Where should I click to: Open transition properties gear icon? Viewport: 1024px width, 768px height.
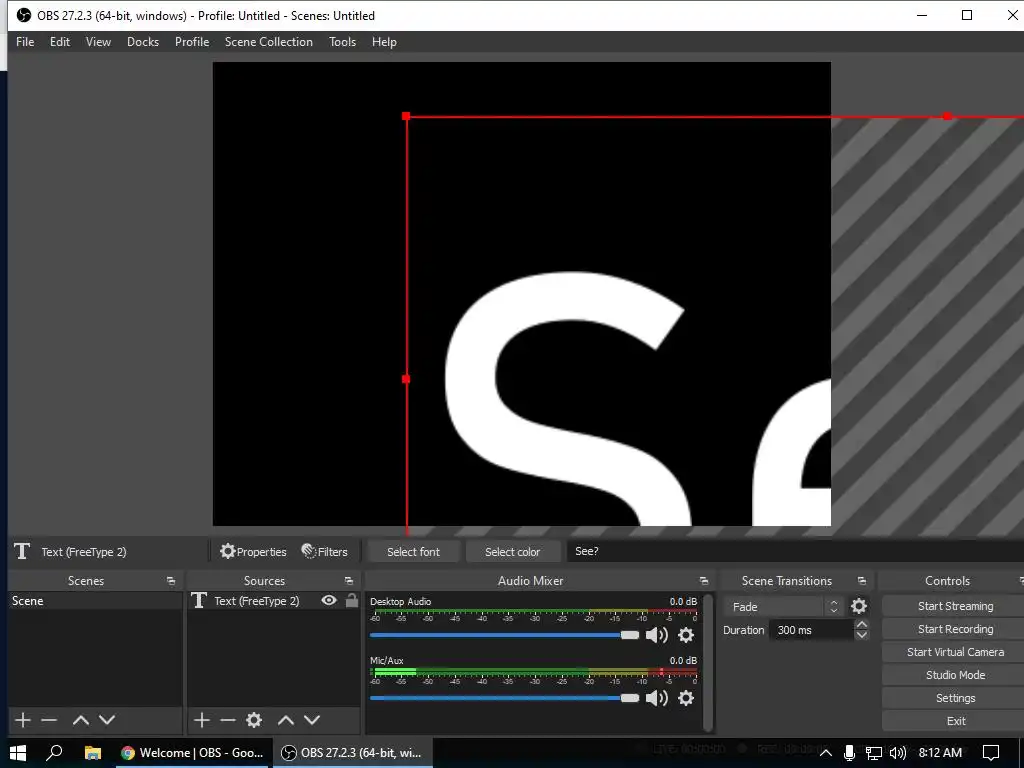[859, 607]
